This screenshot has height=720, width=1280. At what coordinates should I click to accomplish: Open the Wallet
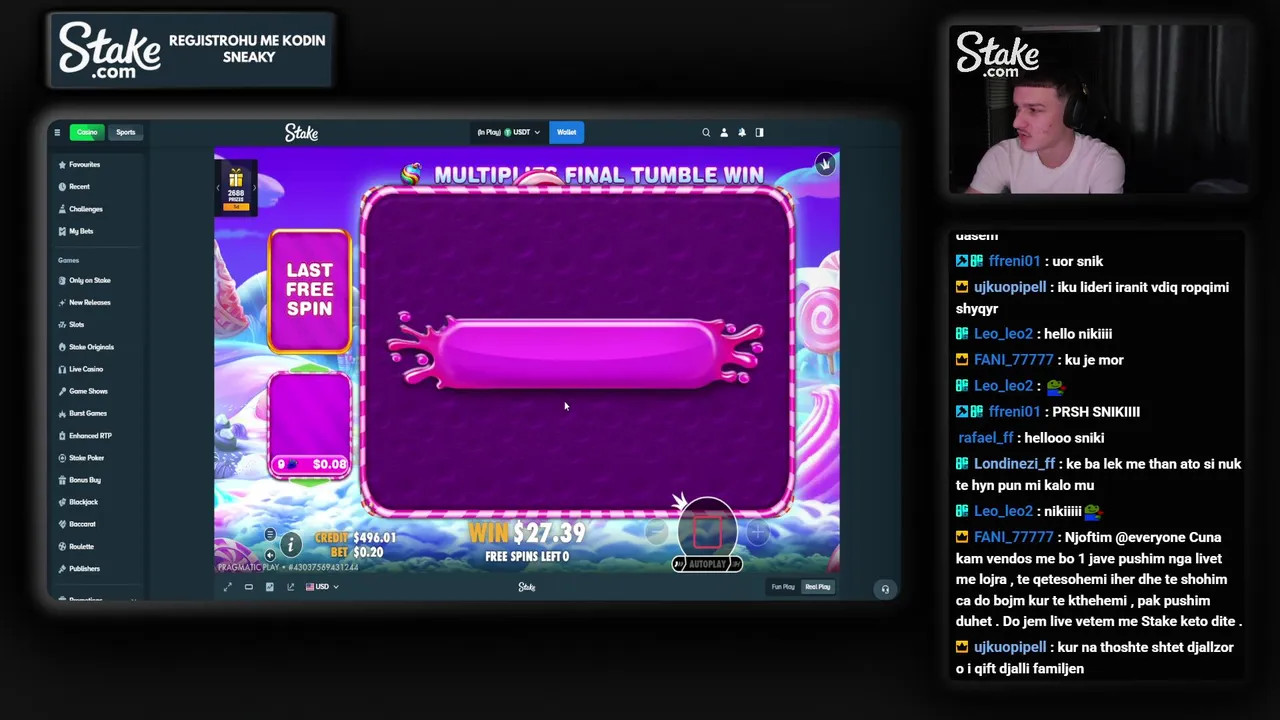566,132
